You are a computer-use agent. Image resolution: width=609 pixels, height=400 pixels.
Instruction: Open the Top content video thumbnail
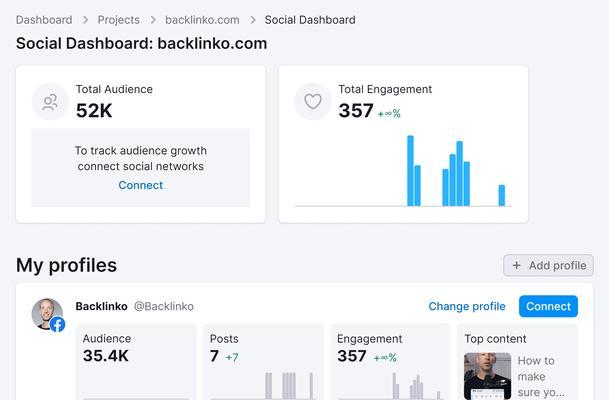(x=487, y=376)
